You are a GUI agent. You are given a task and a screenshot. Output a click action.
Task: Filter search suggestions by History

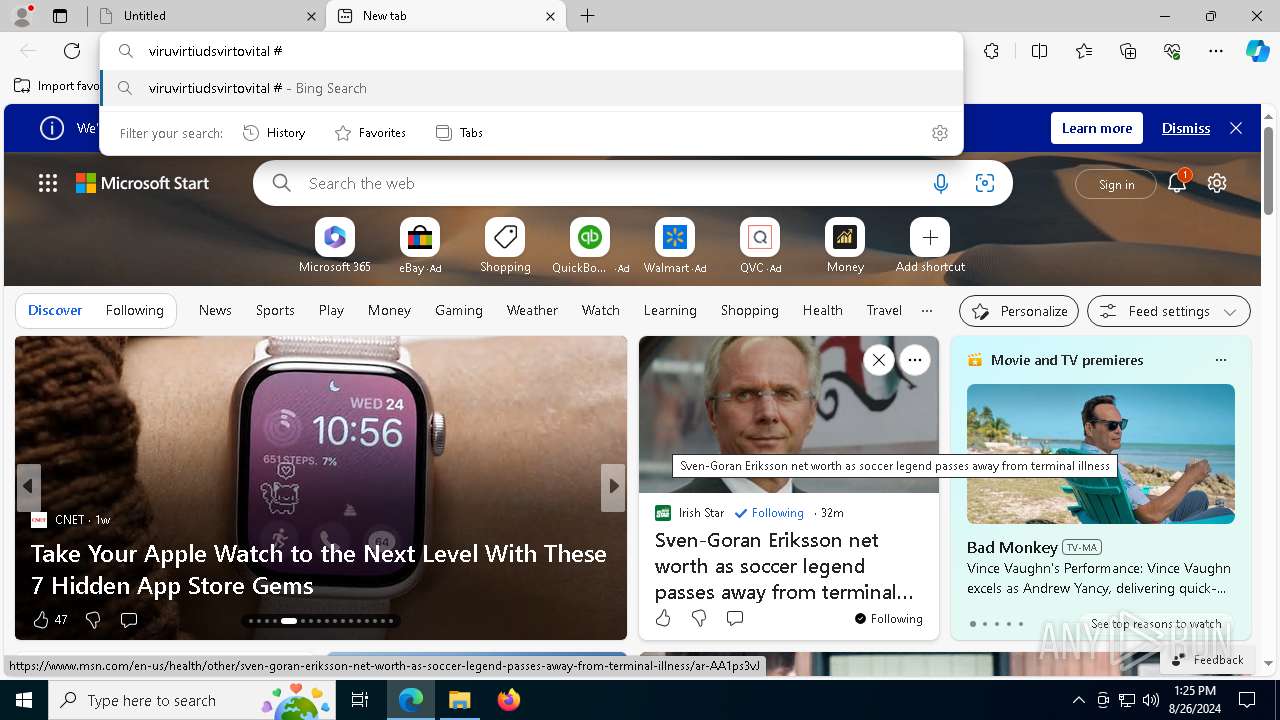(x=274, y=133)
